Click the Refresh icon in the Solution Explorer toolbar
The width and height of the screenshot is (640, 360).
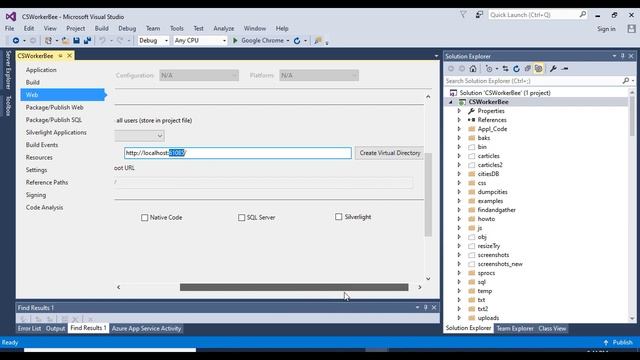(x=516, y=69)
